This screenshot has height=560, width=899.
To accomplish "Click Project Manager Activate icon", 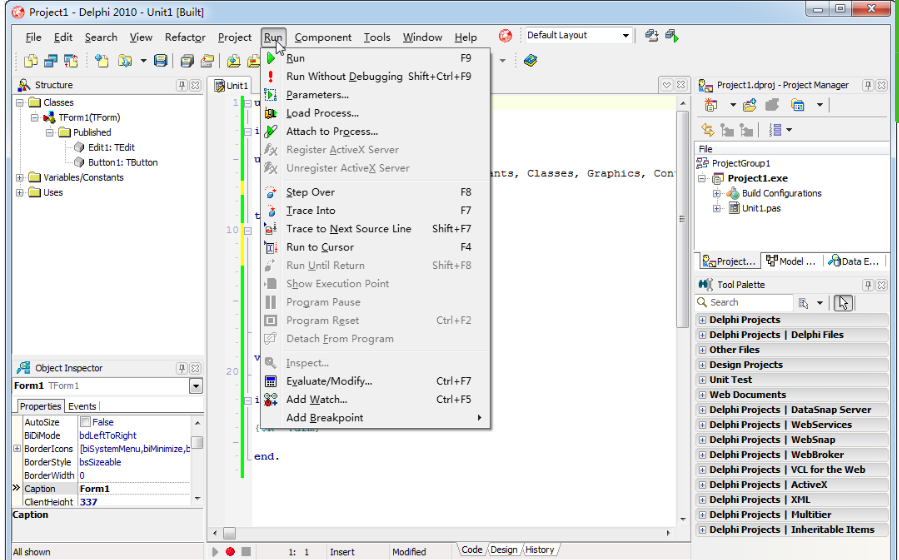I will click(x=711, y=105).
